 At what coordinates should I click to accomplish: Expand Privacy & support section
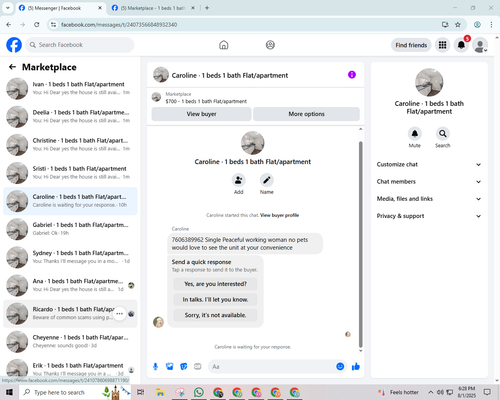tap(429, 216)
